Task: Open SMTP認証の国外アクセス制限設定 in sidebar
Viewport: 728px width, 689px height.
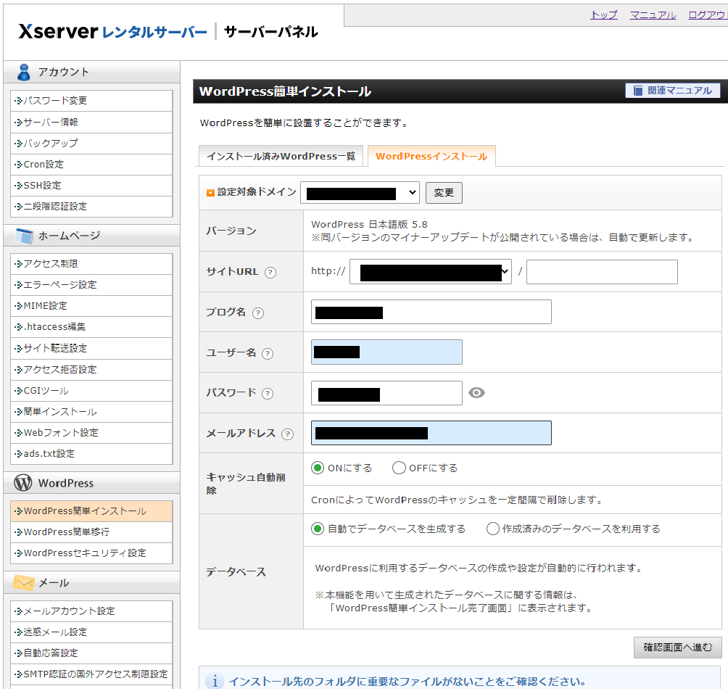Action: point(91,674)
